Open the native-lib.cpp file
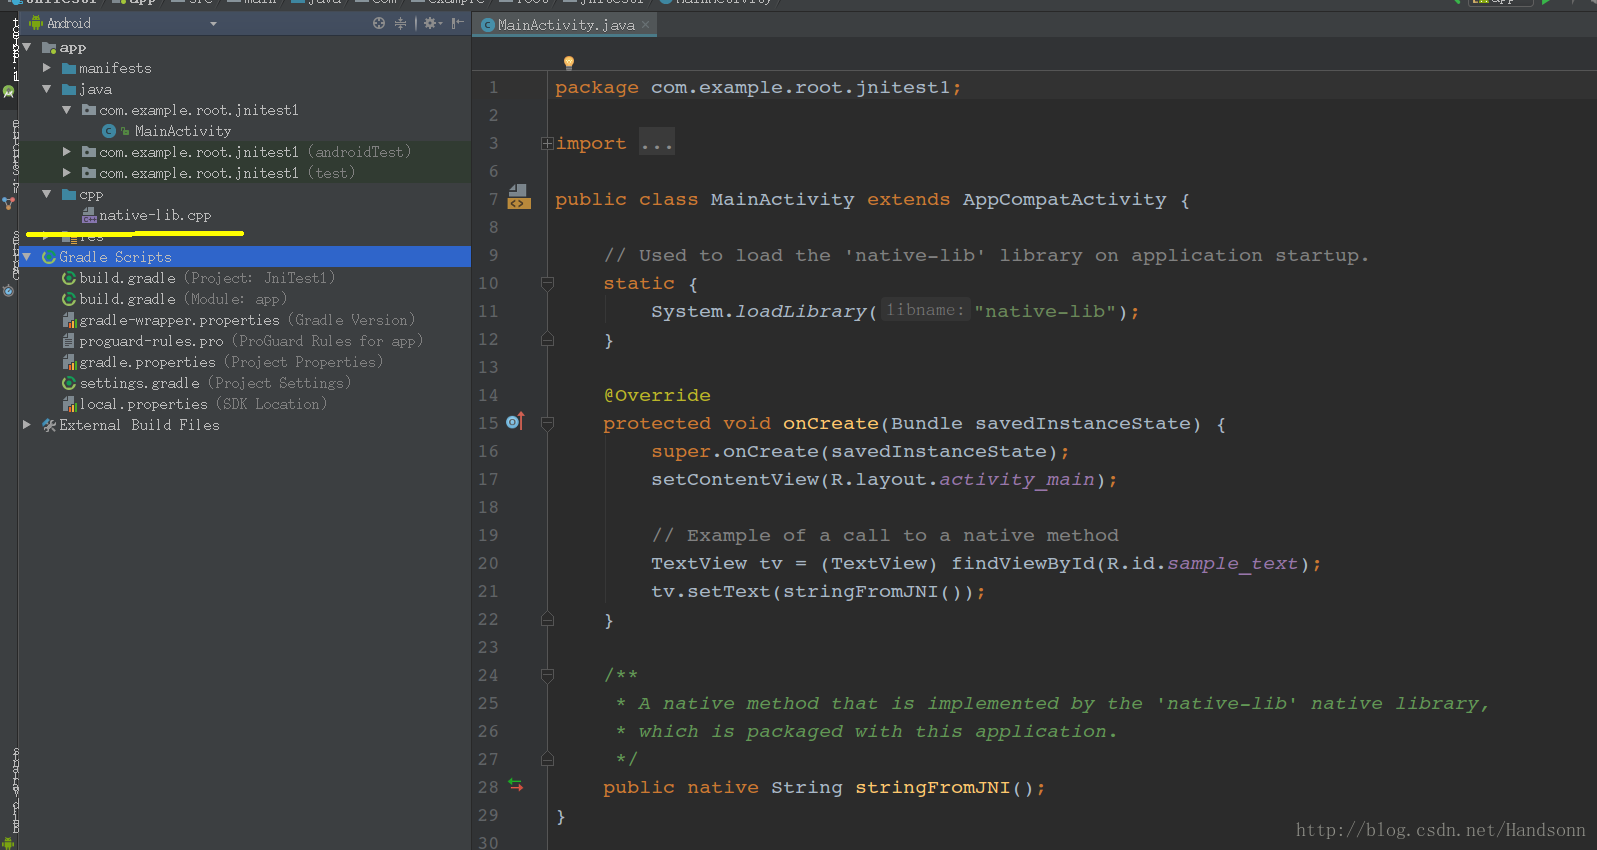Image resolution: width=1597 pixels, height=850 pixels. coord(155,215)
